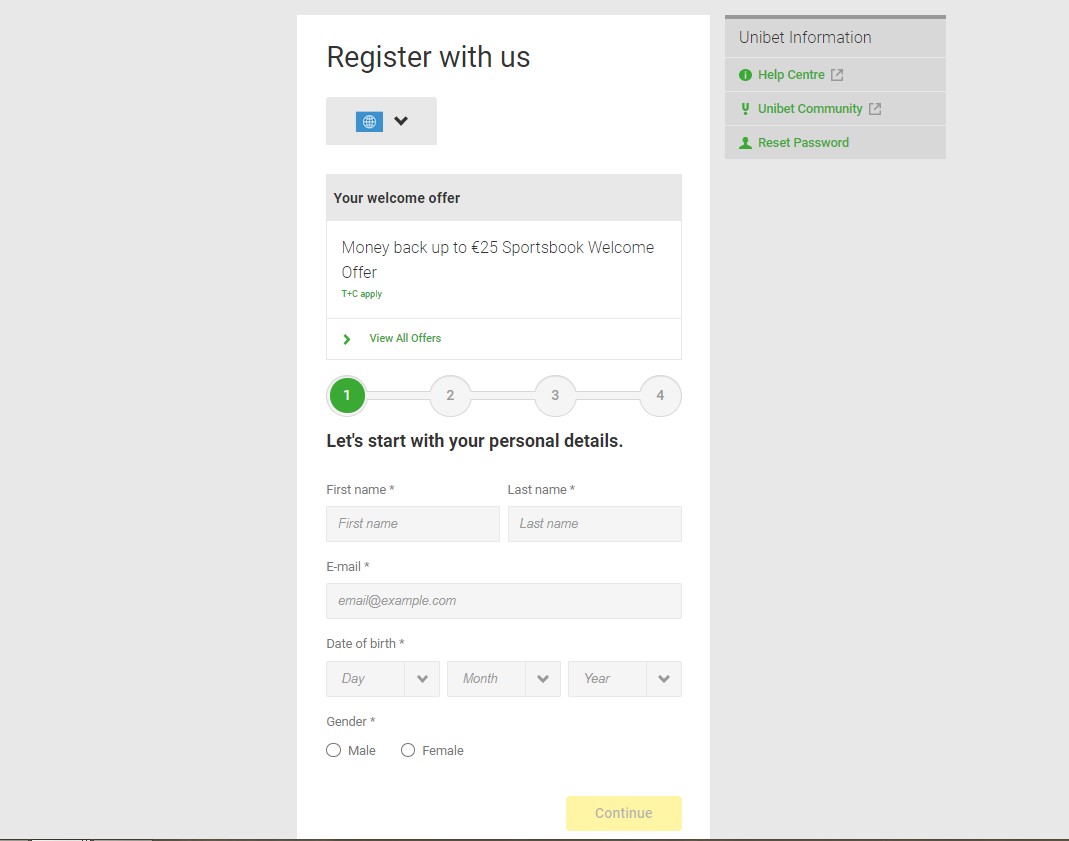Click the arrow icon beside View All Offers
Viewport: 1069px width, 841px height.
pyautogui.click(x=347, y=339)
